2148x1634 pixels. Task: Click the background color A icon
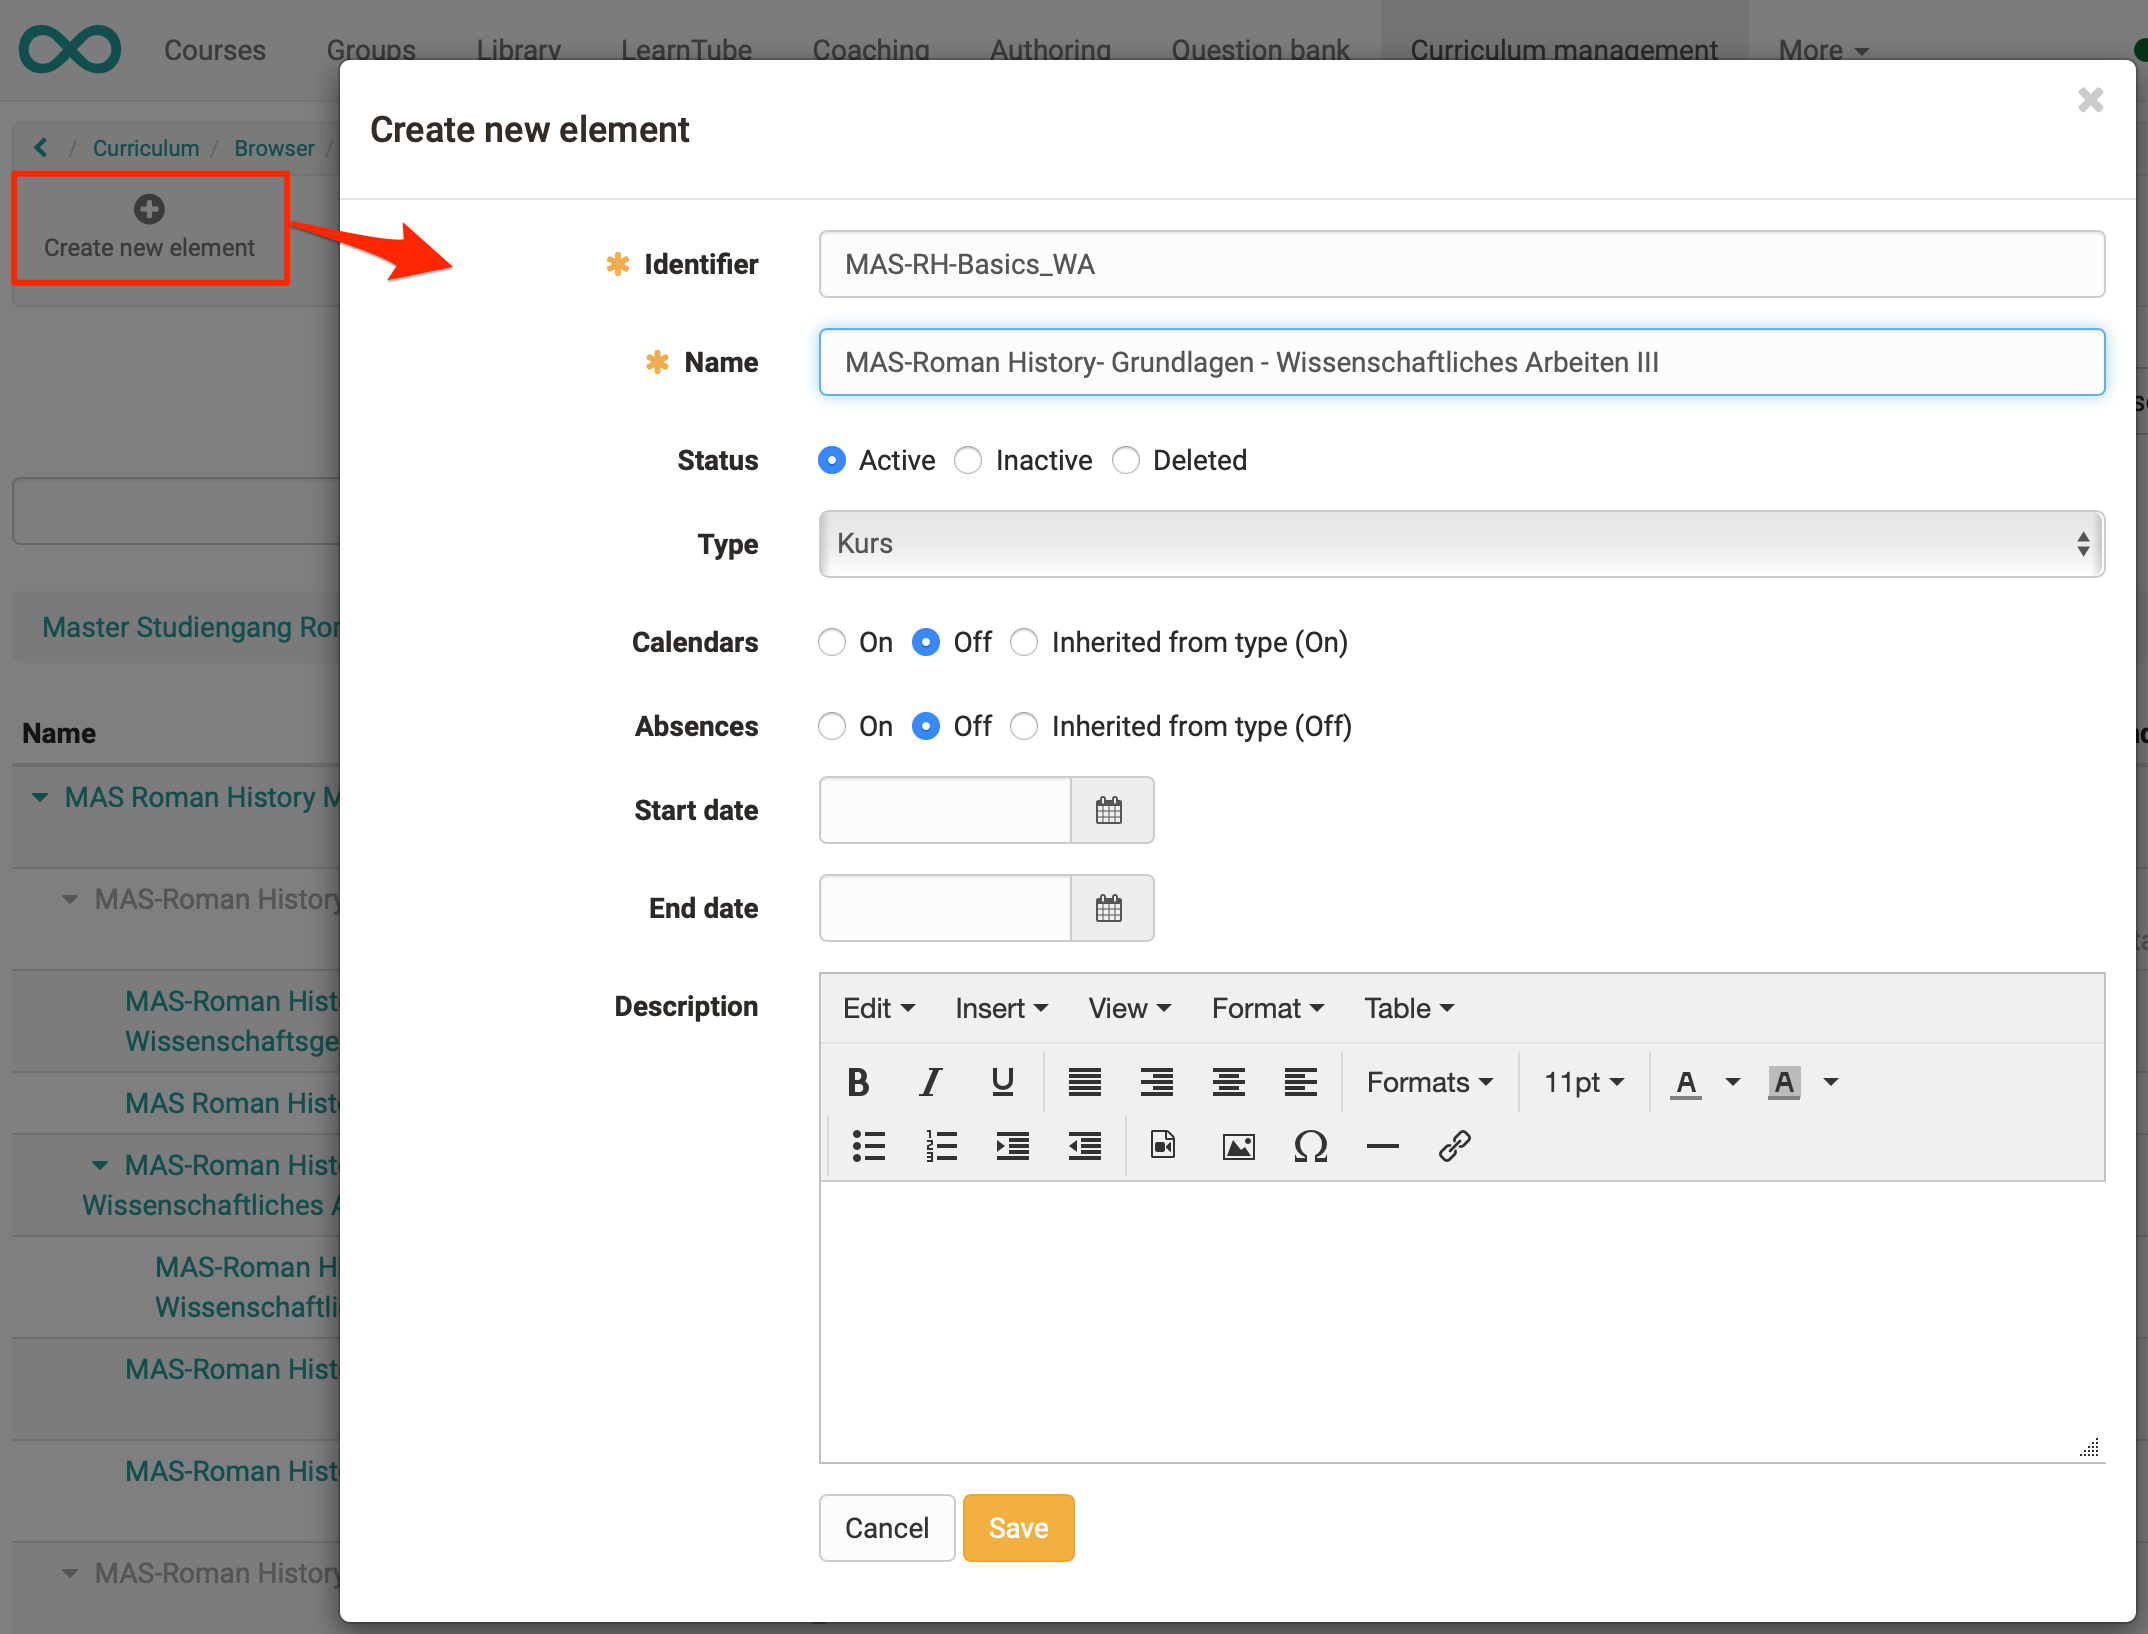[x=1784, y=1082]
